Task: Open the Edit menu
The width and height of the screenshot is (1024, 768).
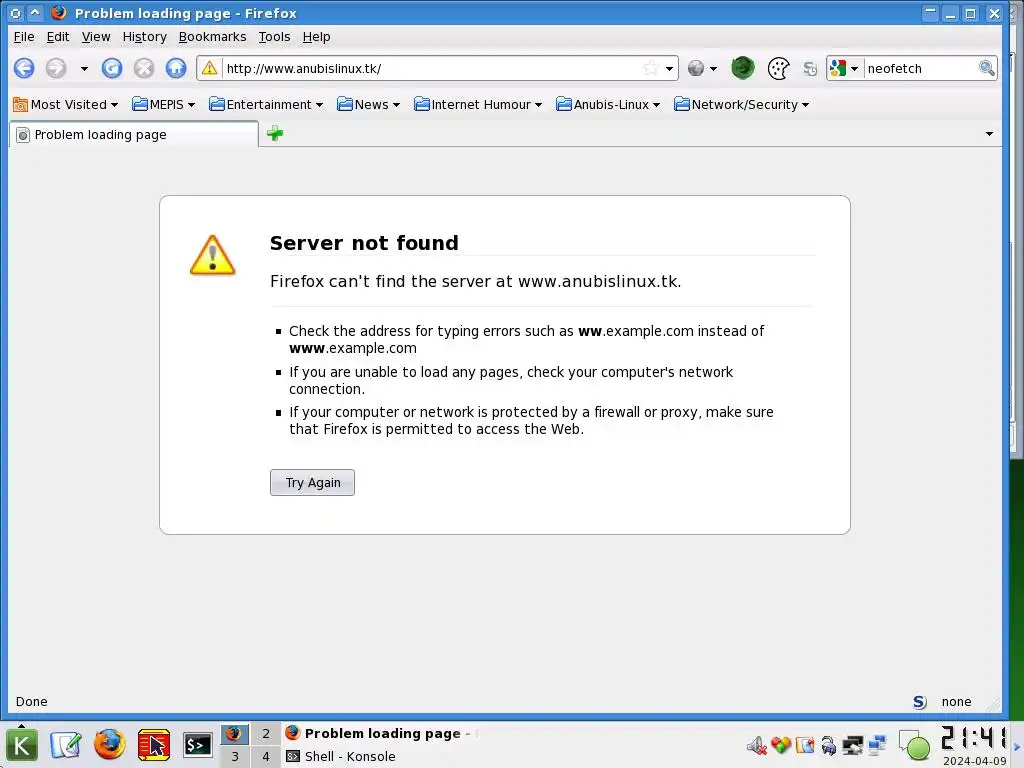Action: pos(57,37)
